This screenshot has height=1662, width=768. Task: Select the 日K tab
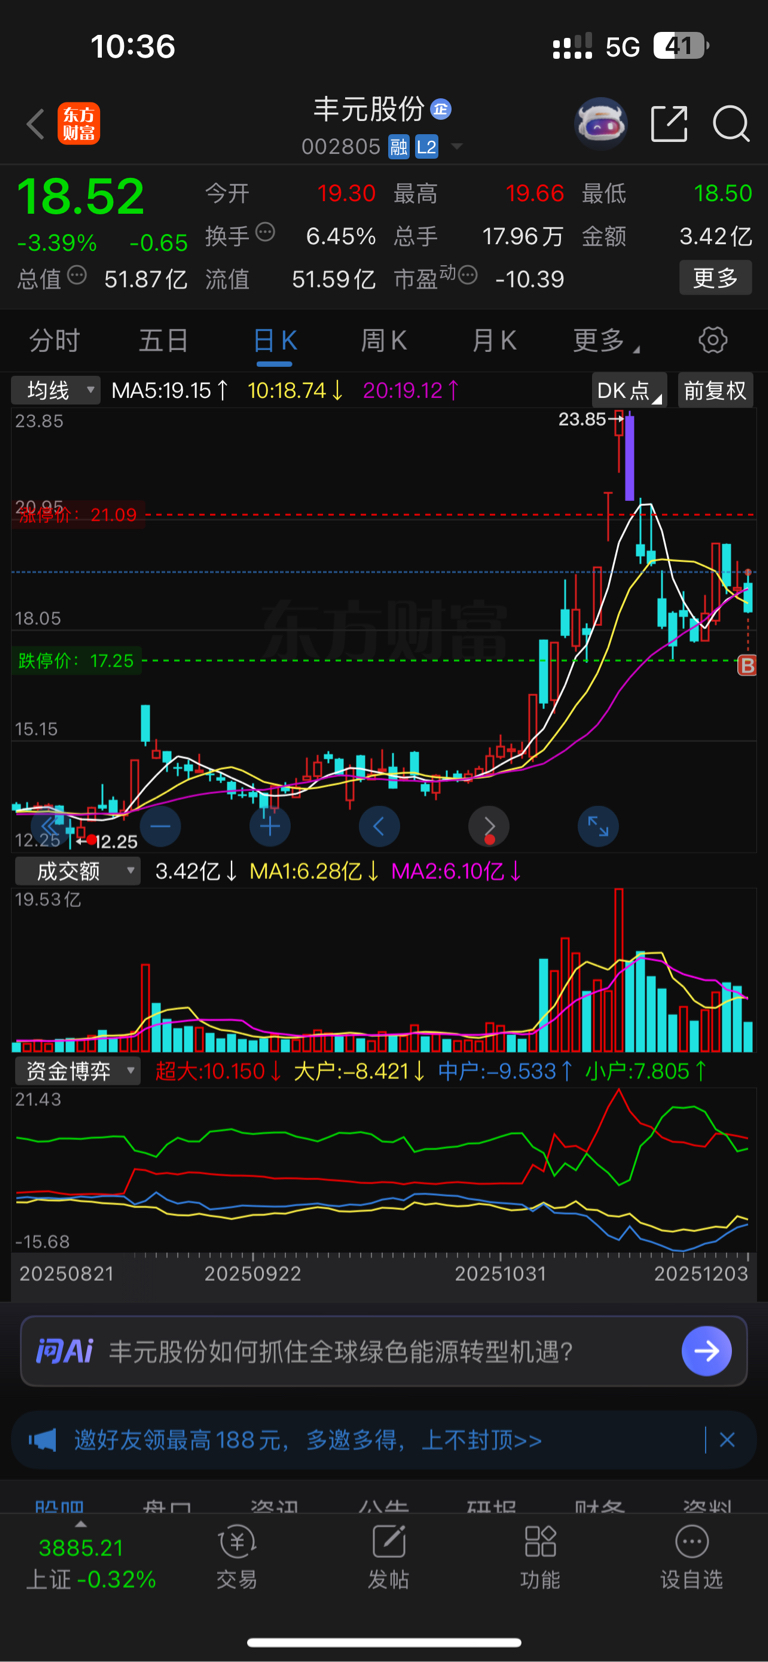tap(275, 341)
